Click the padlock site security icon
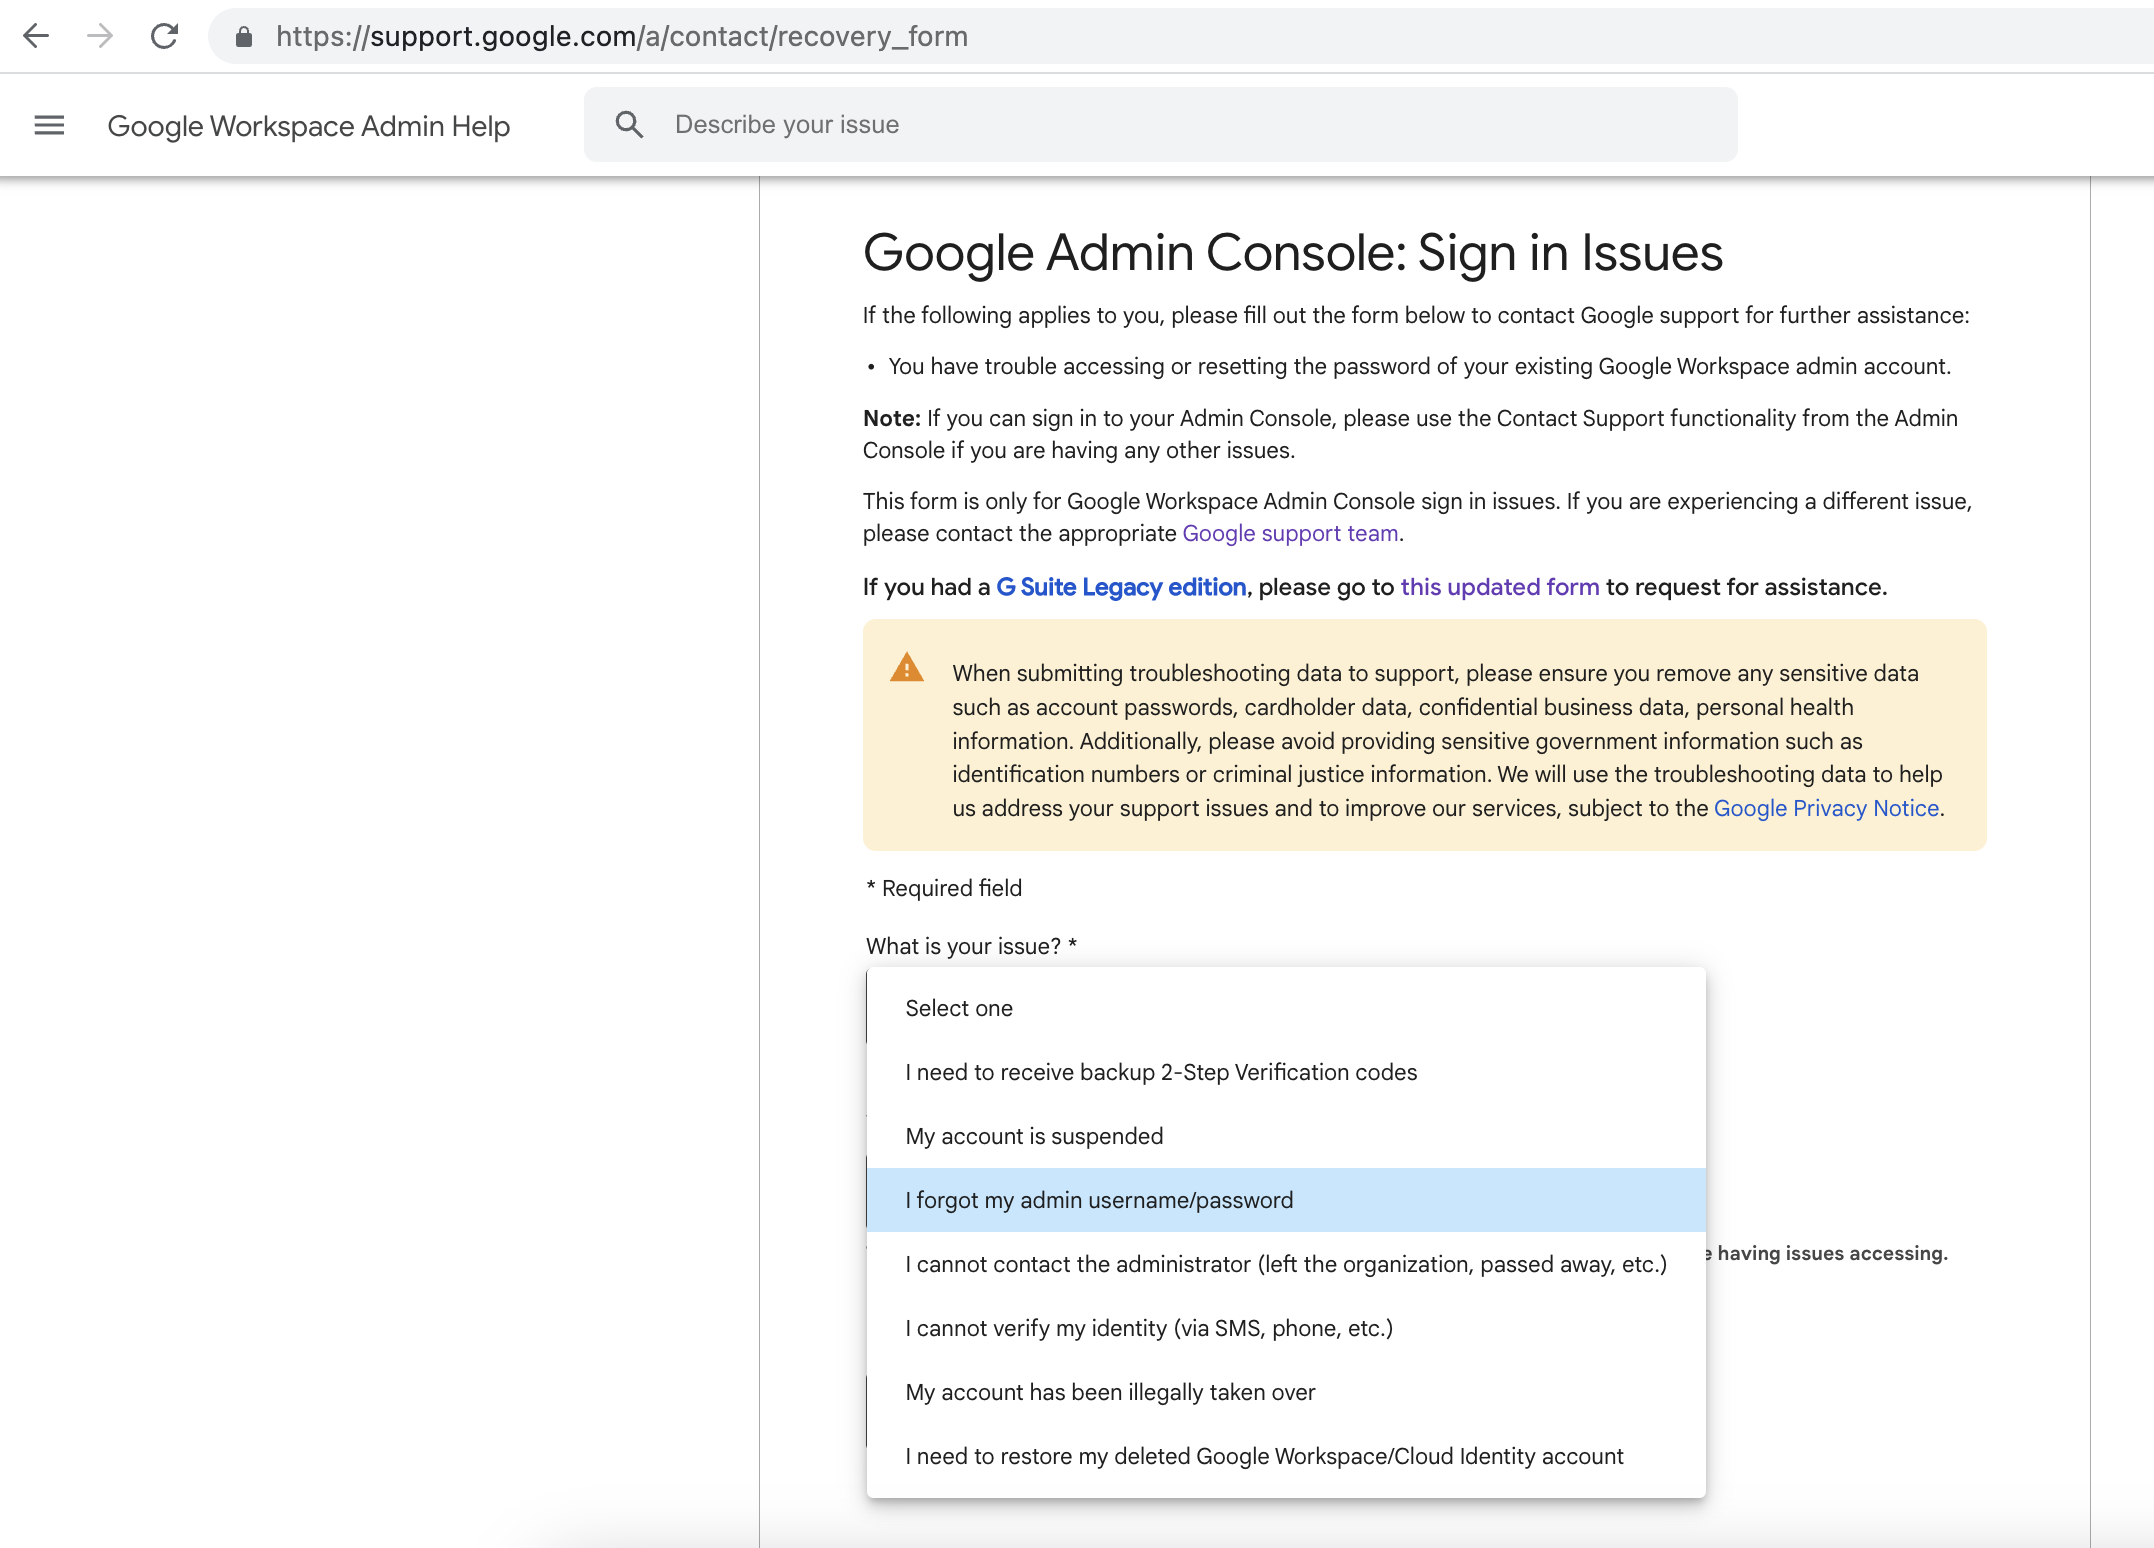2154x1548 pixels. click(243, 37)
